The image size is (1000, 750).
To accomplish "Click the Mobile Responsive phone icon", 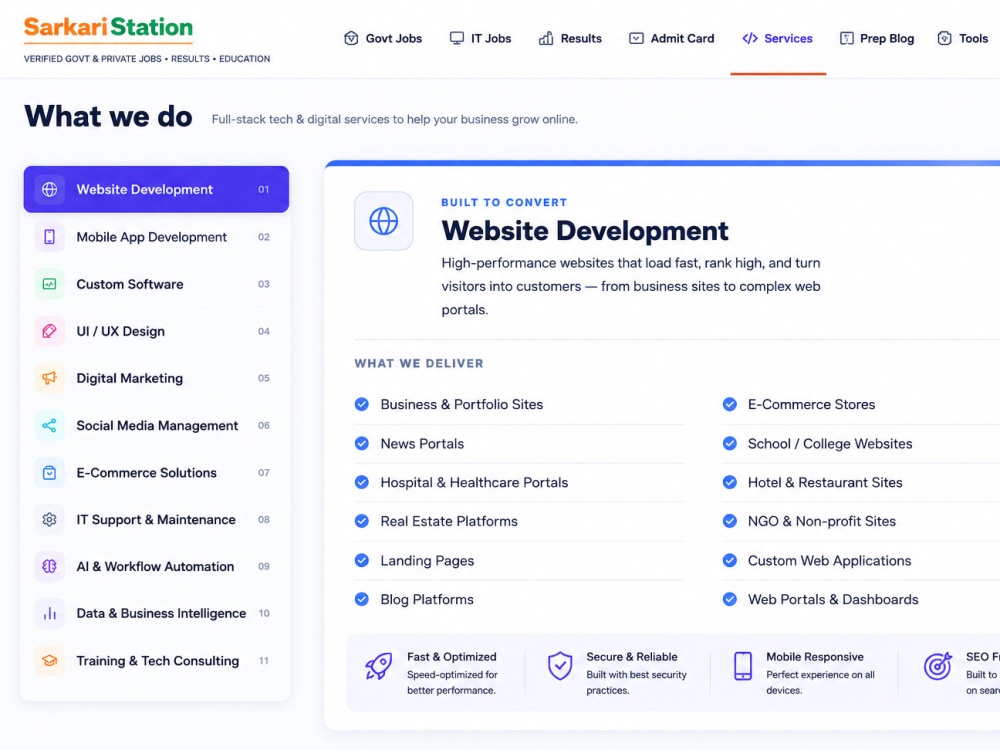I will click(x=742, y=666).
